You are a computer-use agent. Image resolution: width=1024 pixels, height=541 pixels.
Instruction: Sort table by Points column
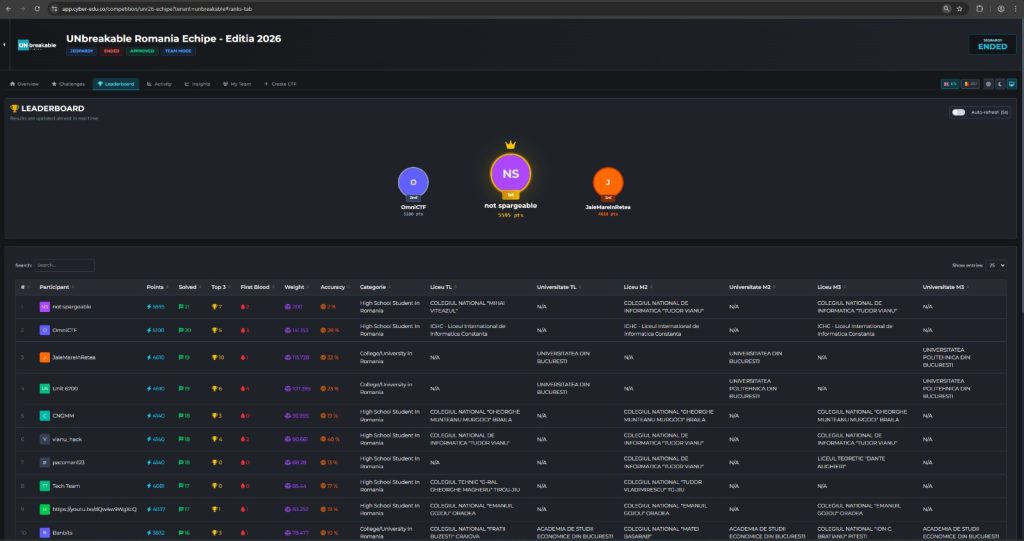coord(155,286)
